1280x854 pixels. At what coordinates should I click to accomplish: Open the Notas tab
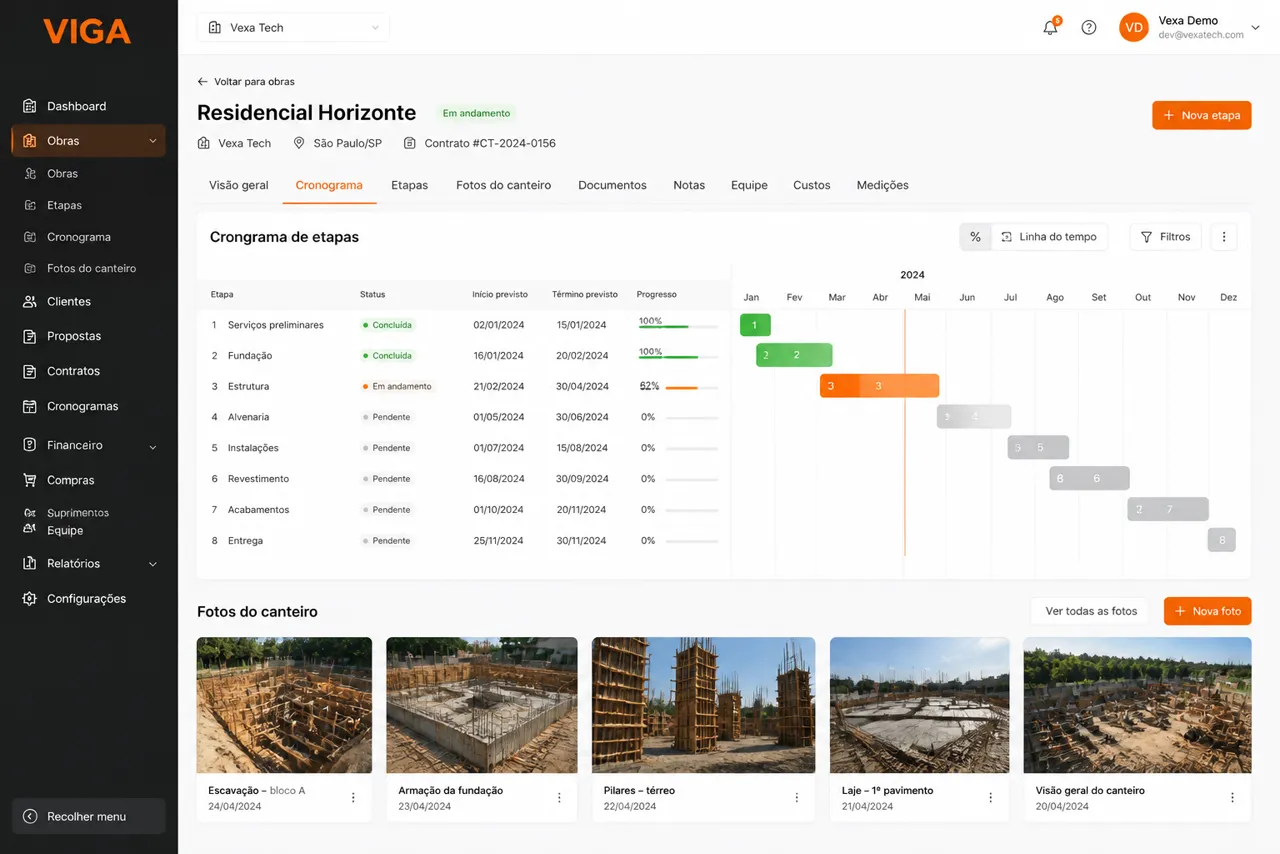689,185
